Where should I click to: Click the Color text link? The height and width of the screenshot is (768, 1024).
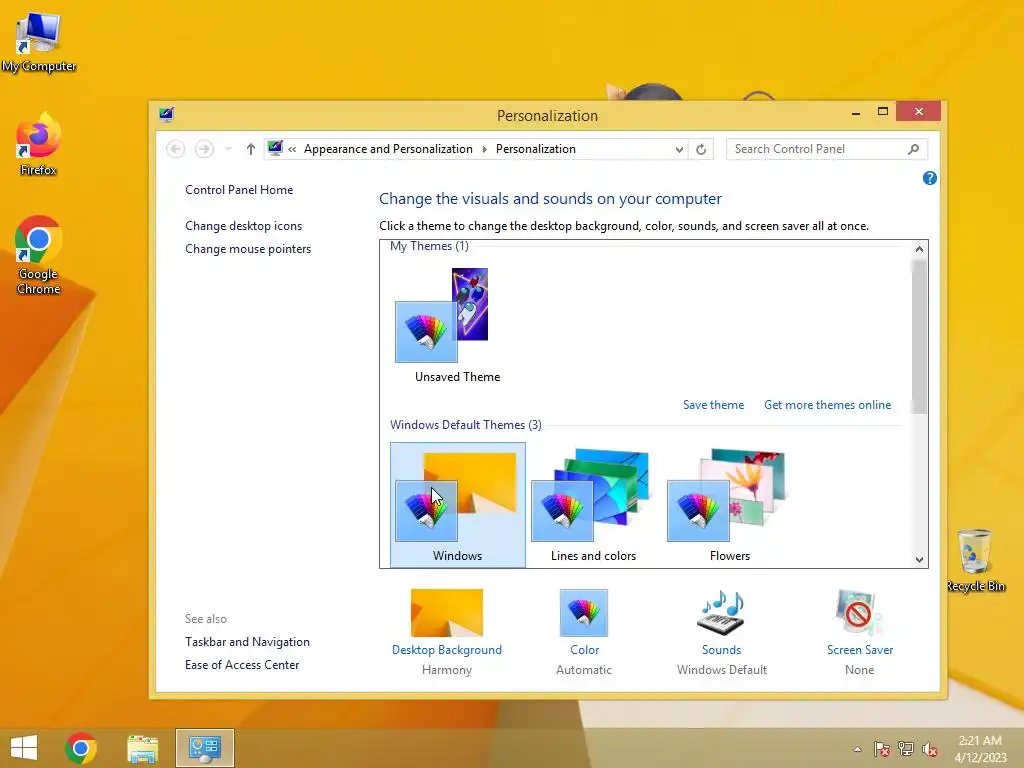(584, 650)
